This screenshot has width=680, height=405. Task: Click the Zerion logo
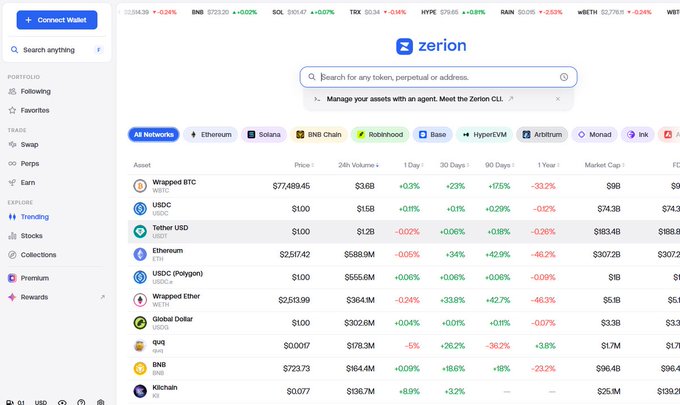(x=431, y=46)
